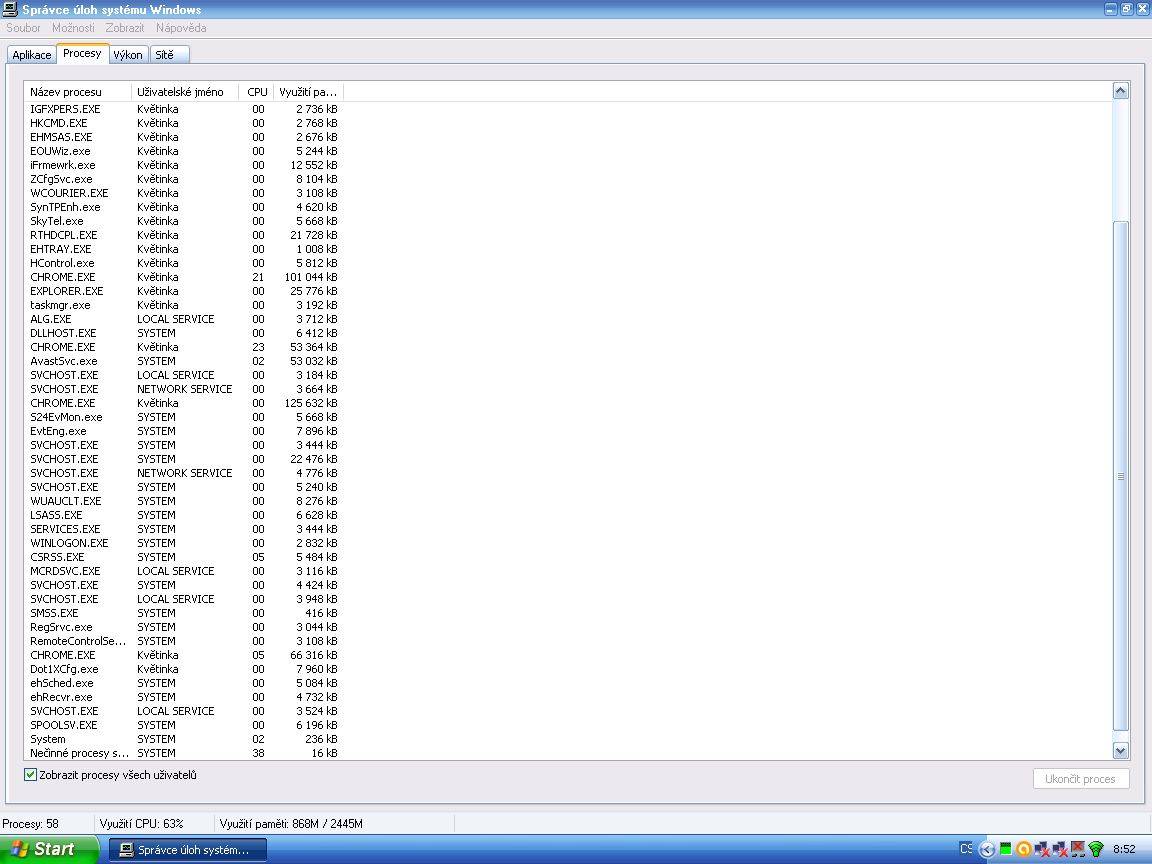Sort by the CPU column header
Image resolution: width=1152 pixels, height=864 pixels.
[x=256, y=92]
